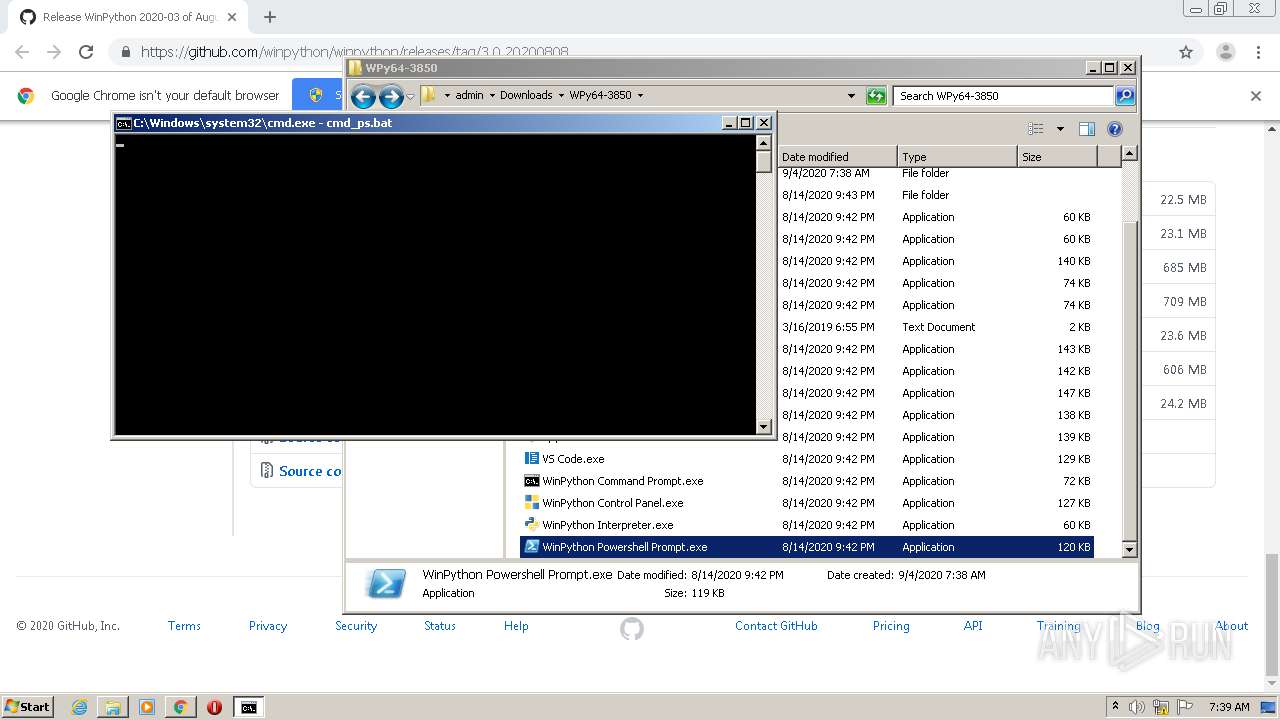The width and height of the screenshot is (1280, 720).
Task: Select WinPython Interpreter.exe
Action: (806, 525)
